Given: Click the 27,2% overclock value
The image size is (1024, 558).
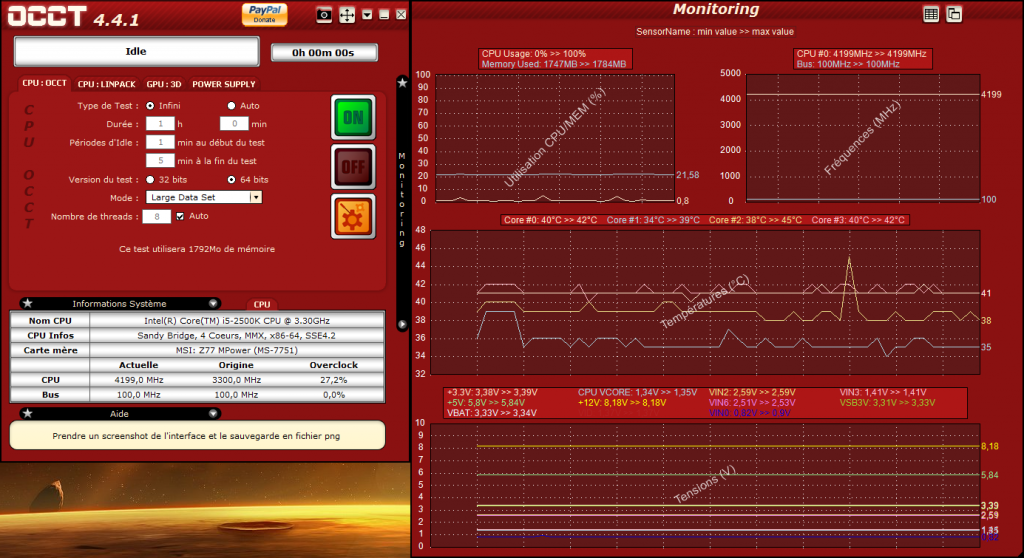Looking at the screenshot, I should [334, 380].
